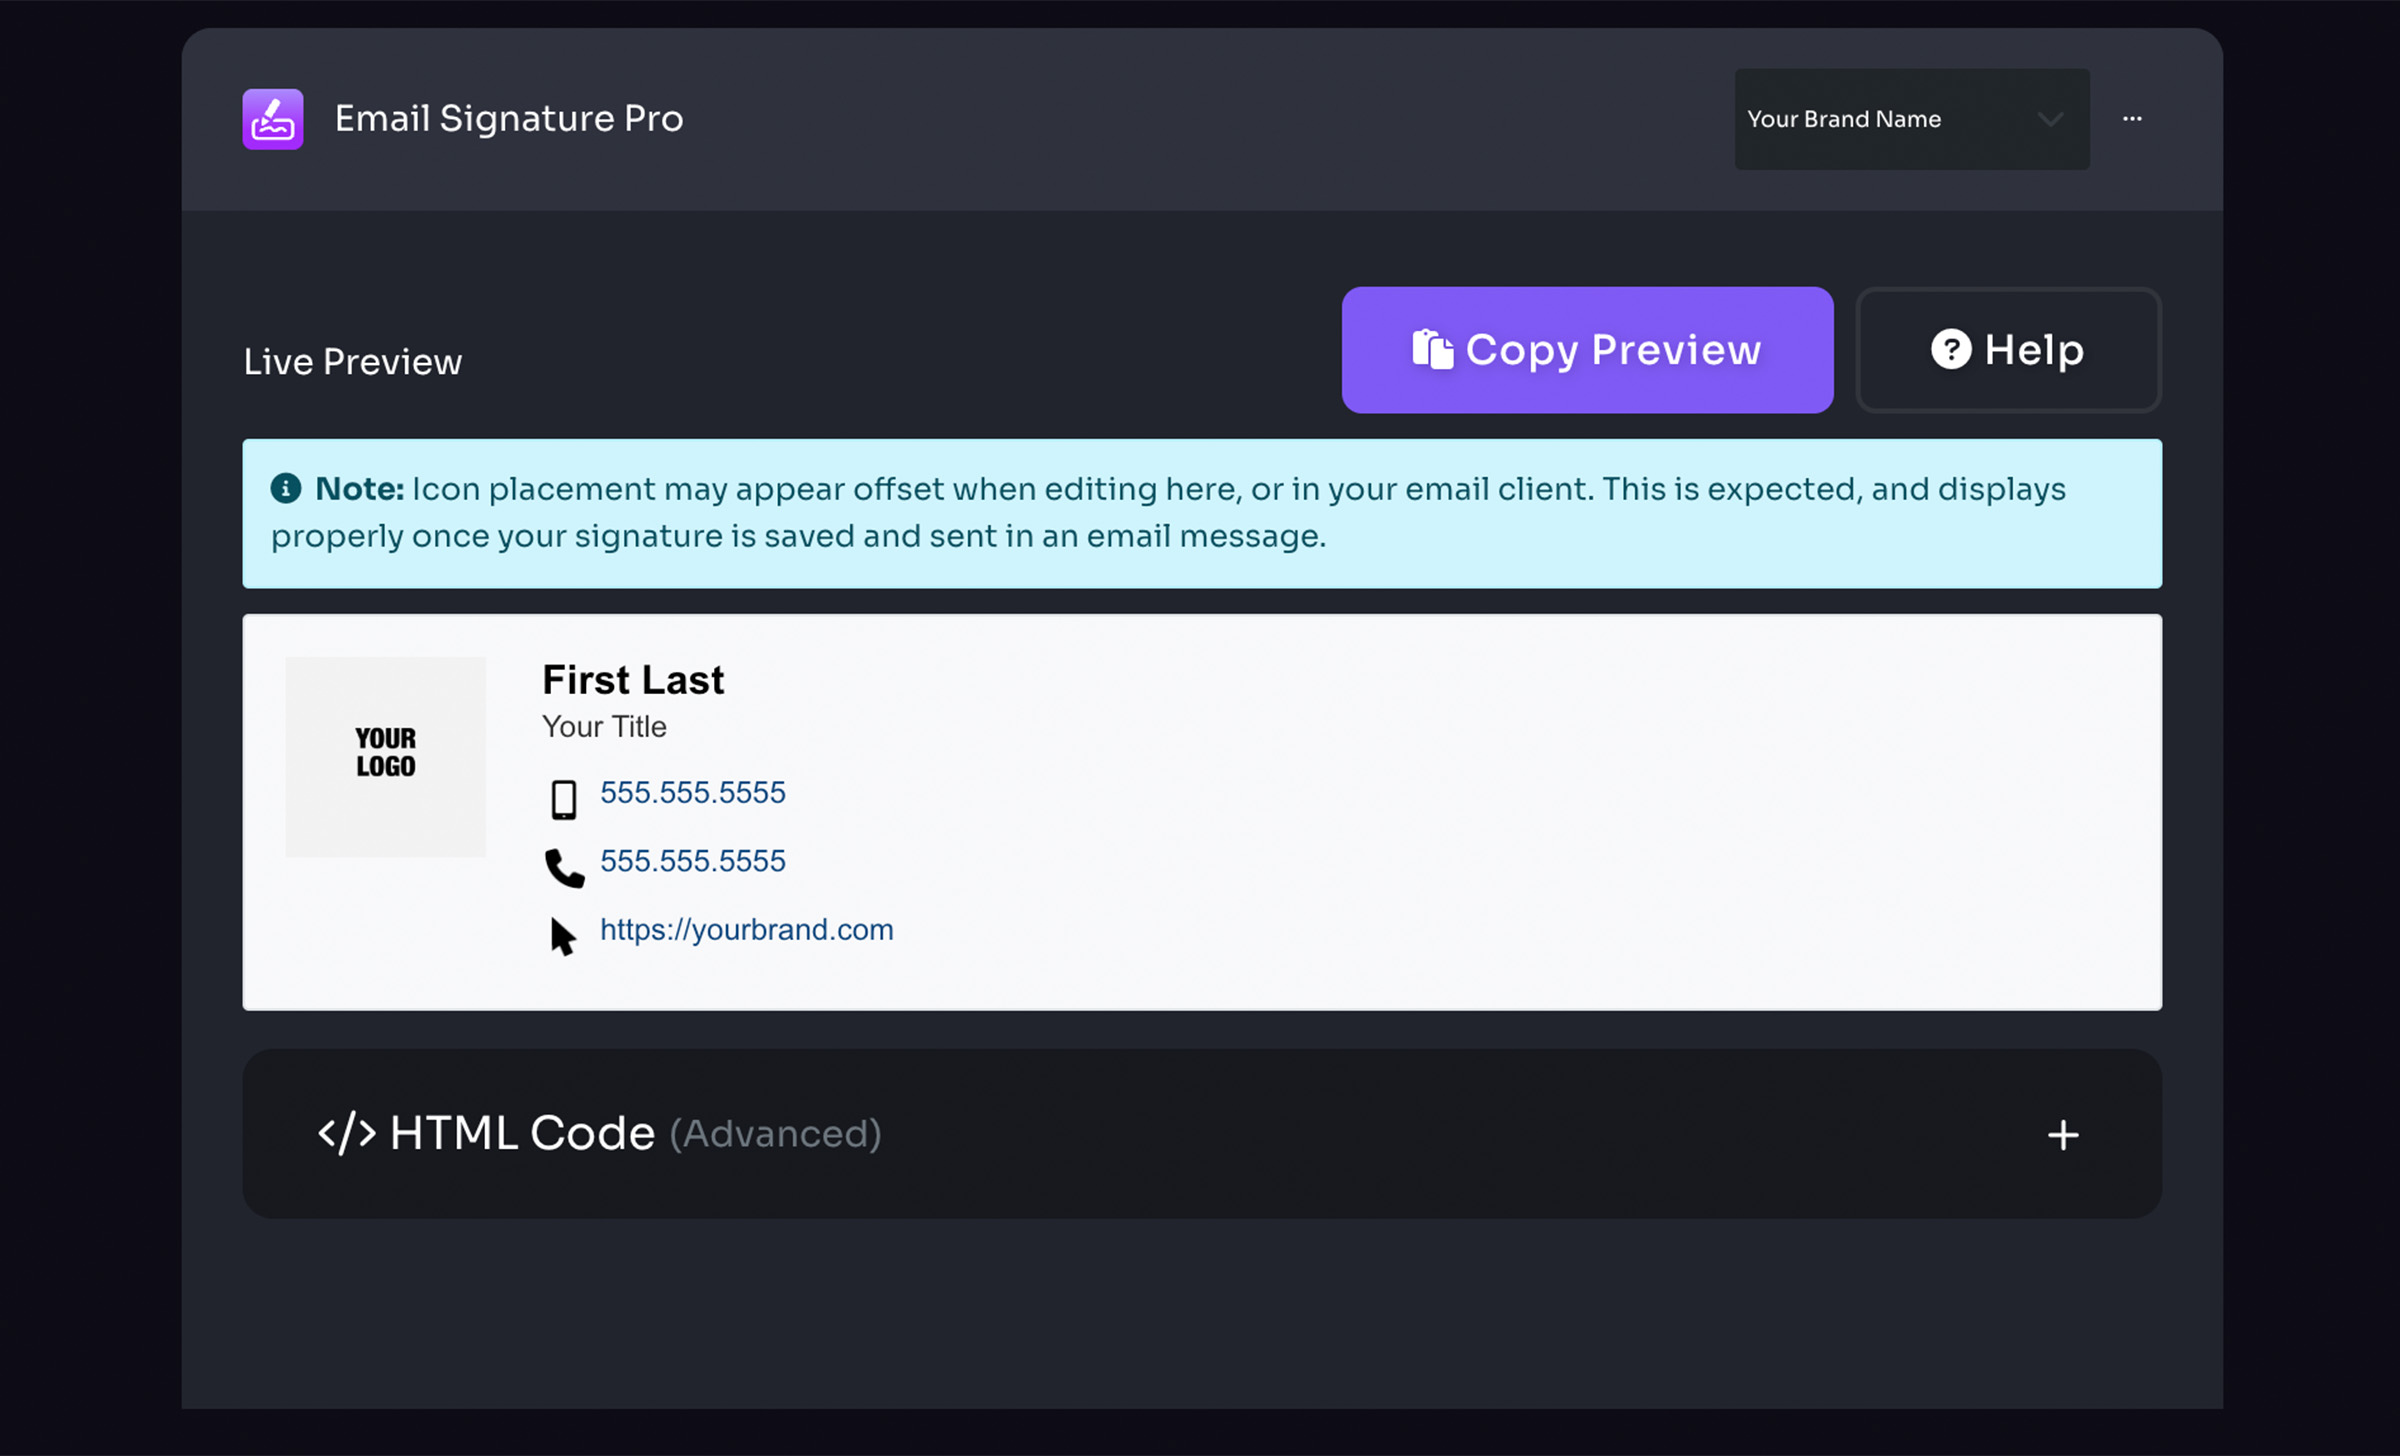Click the First Last name in the preview
This screenshot has height=1456, width=2400.
coord(632,679)
